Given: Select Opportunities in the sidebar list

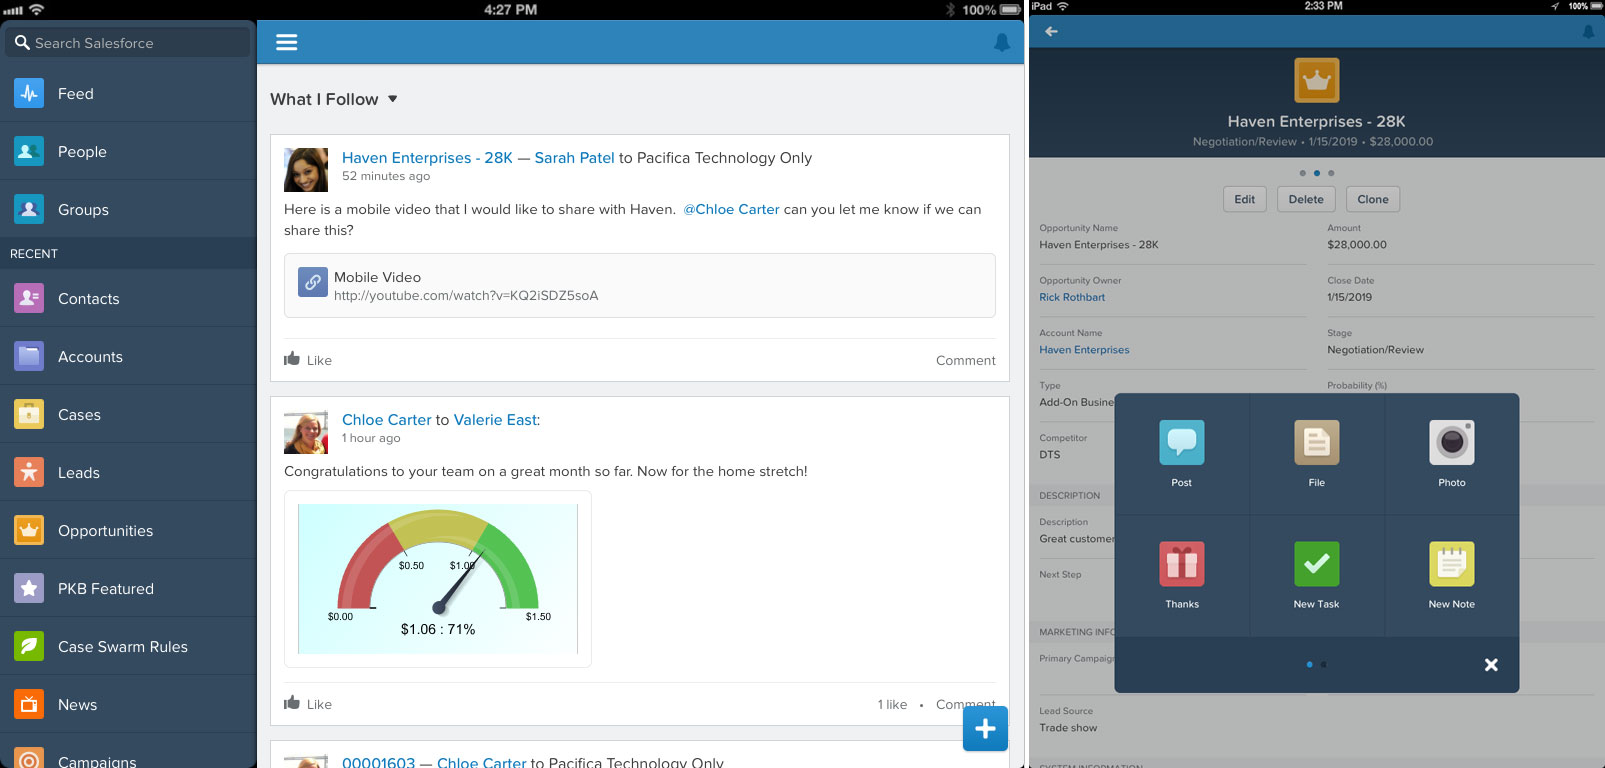Looking at the screenshot, I should coord(128,531).
